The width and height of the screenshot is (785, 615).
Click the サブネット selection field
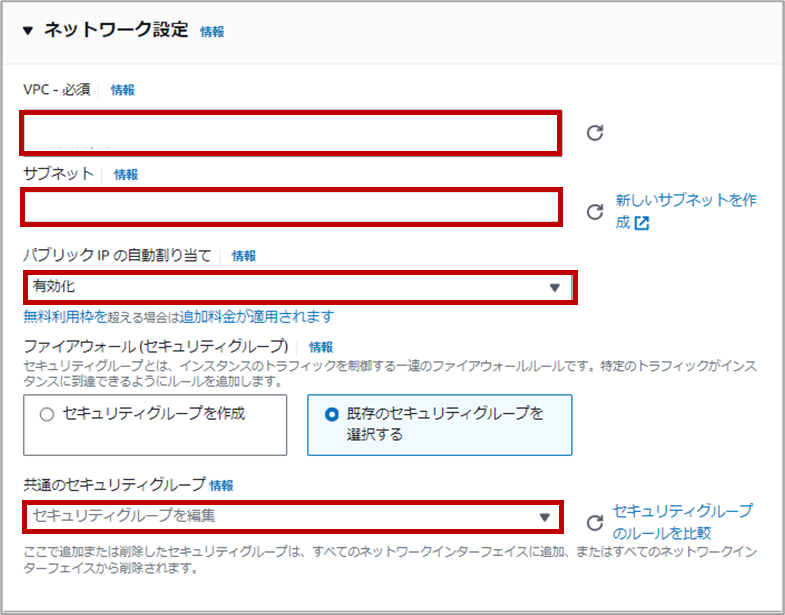coord(291,207)
